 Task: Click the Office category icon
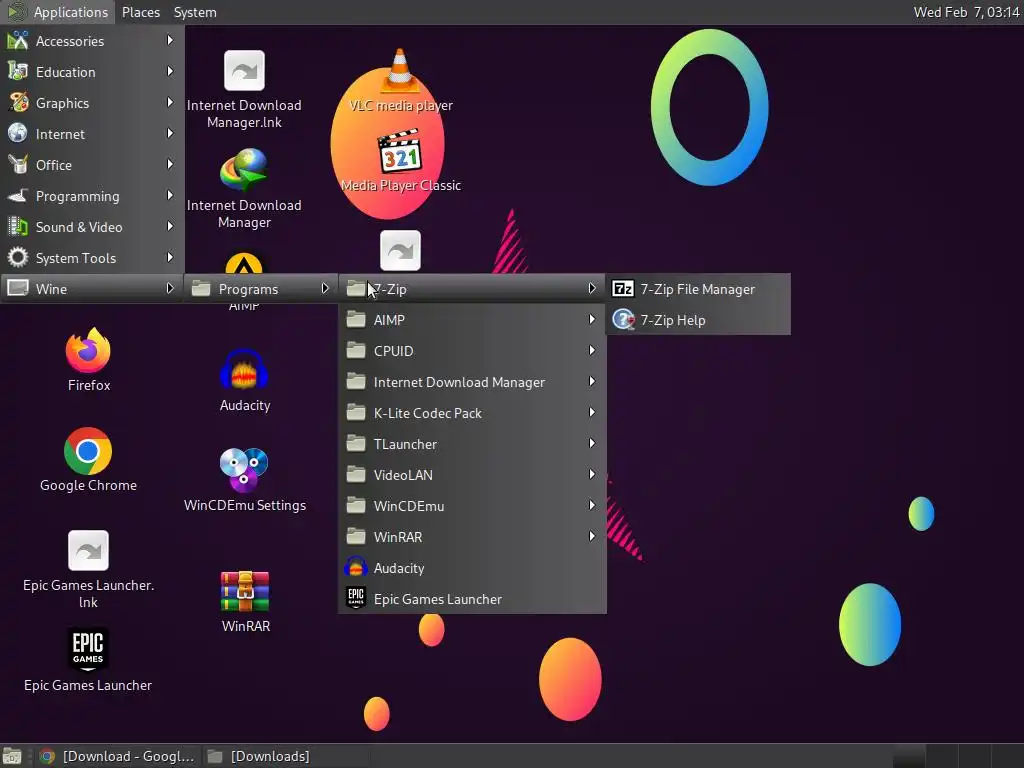pyautogui.click(x=18, y=165)
